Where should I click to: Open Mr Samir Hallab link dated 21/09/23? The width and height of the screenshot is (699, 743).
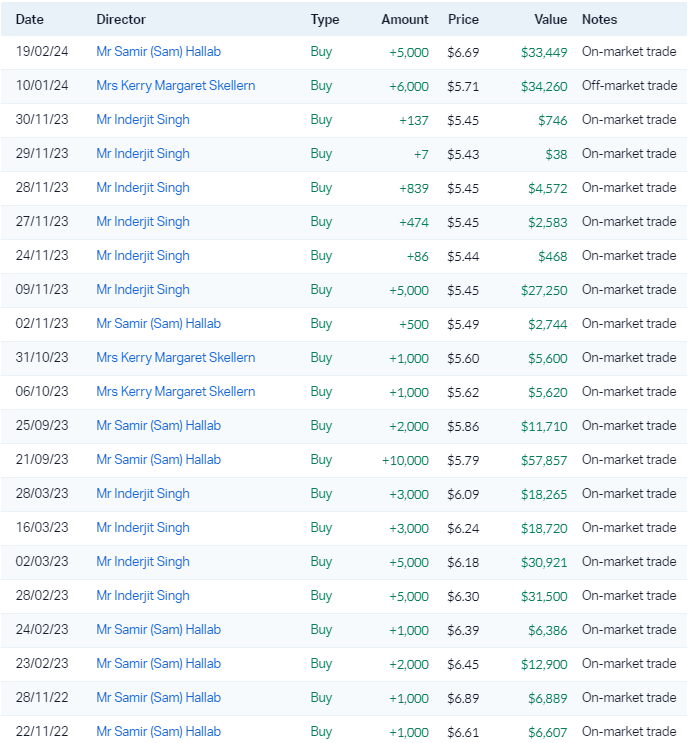point(158,460)
